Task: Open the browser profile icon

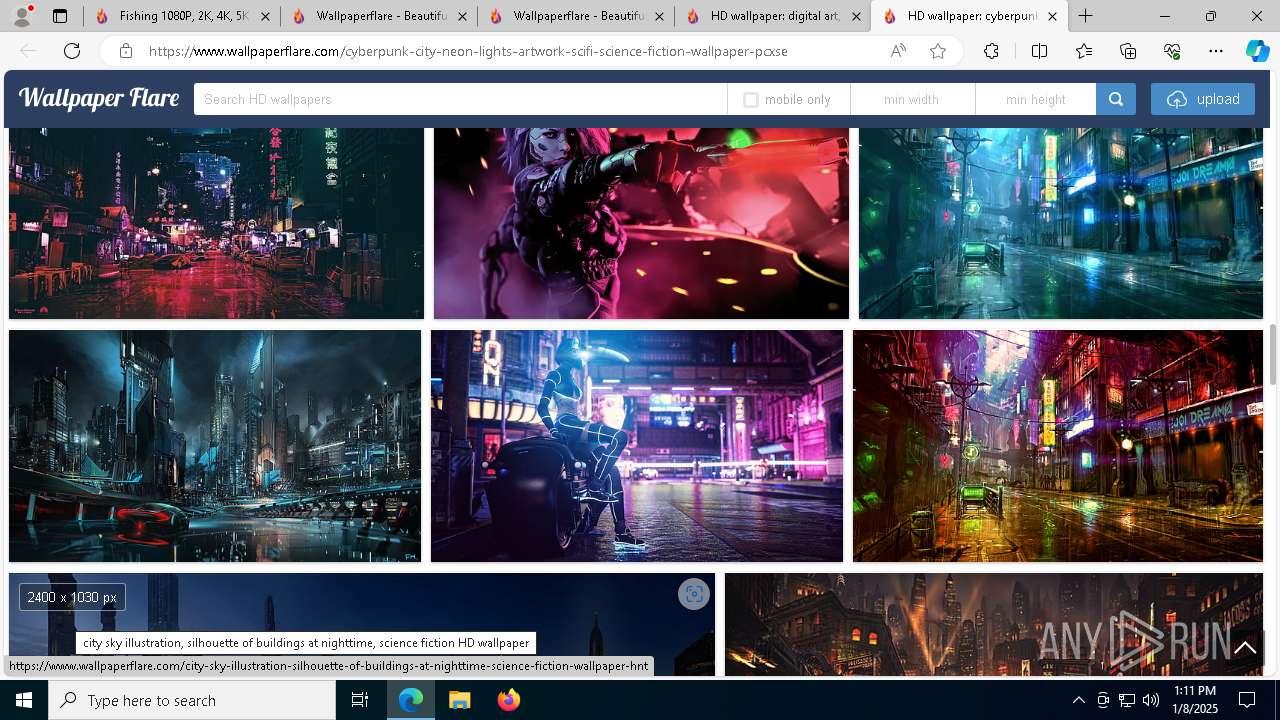Action: (22, 16)
